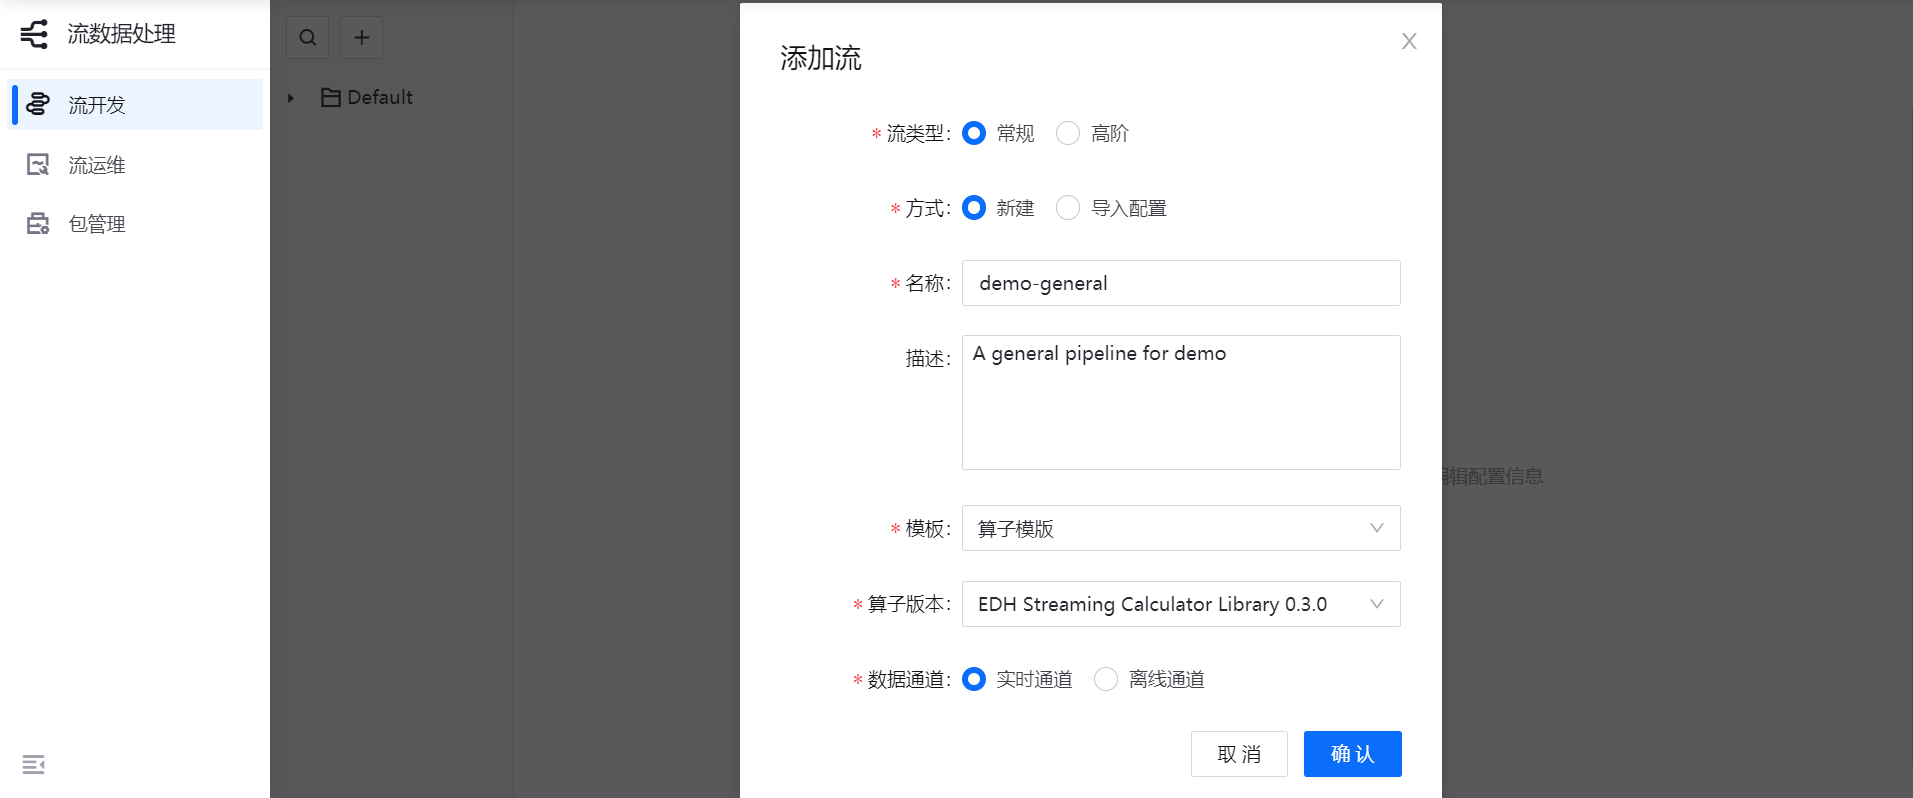This screenshot has width=1913, height=798.
Task: Choose the 新建 method radio
Action: point(974,208)
